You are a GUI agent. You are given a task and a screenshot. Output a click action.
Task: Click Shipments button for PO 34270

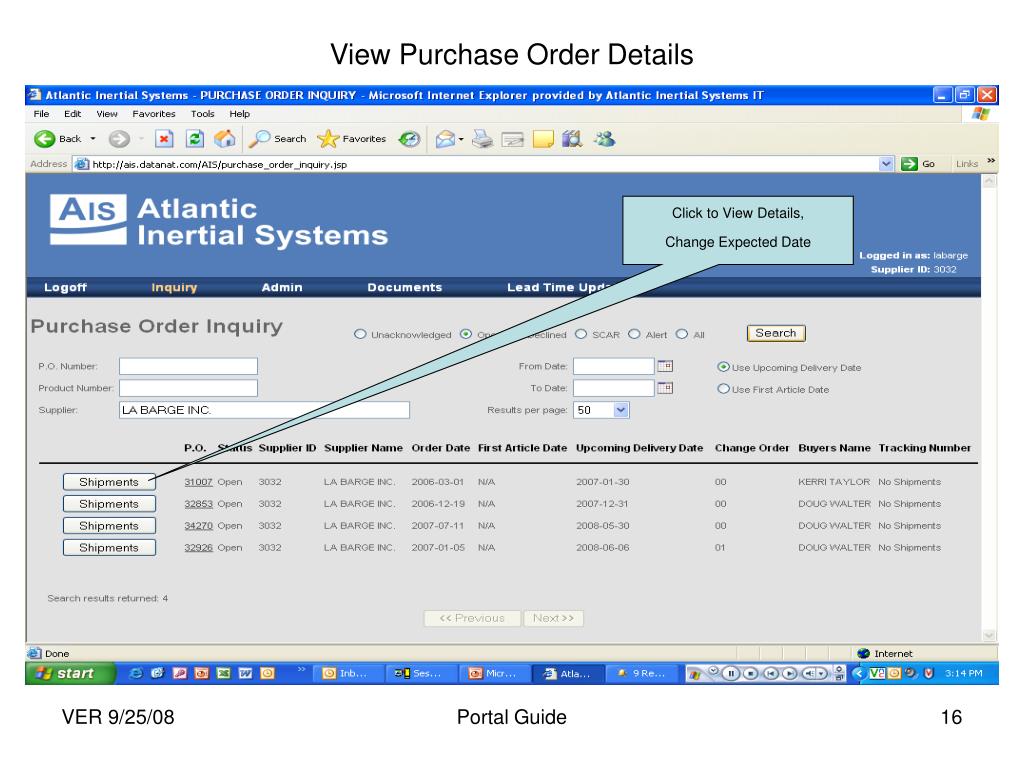tap(109, 525)
